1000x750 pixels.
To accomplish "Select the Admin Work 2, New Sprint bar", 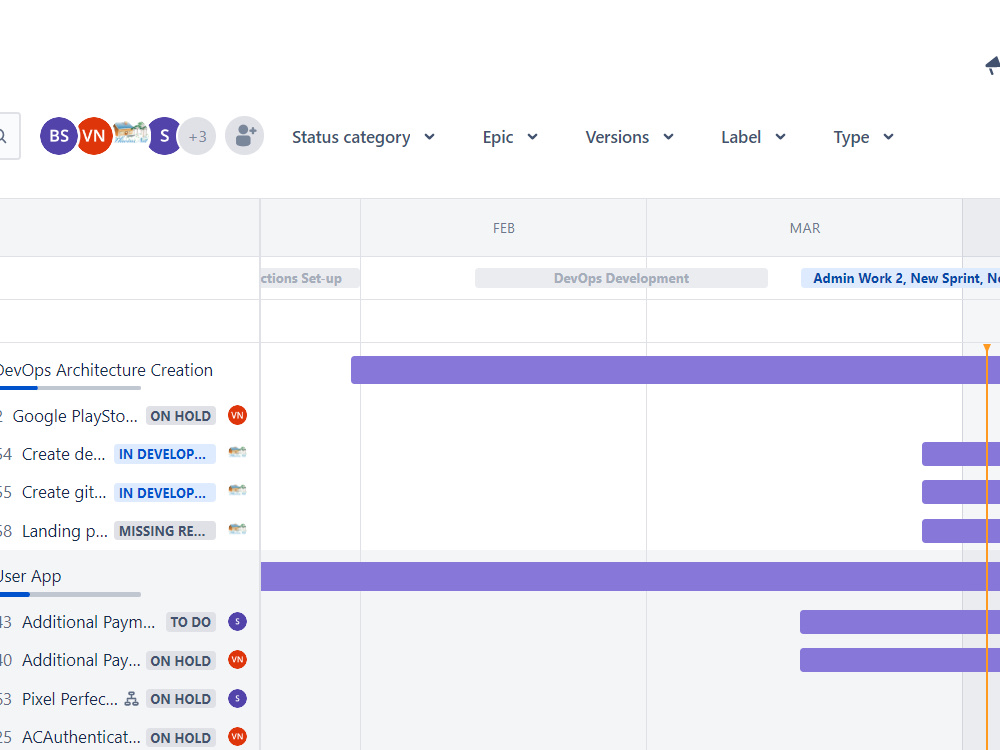I will [x=901, y=278].
